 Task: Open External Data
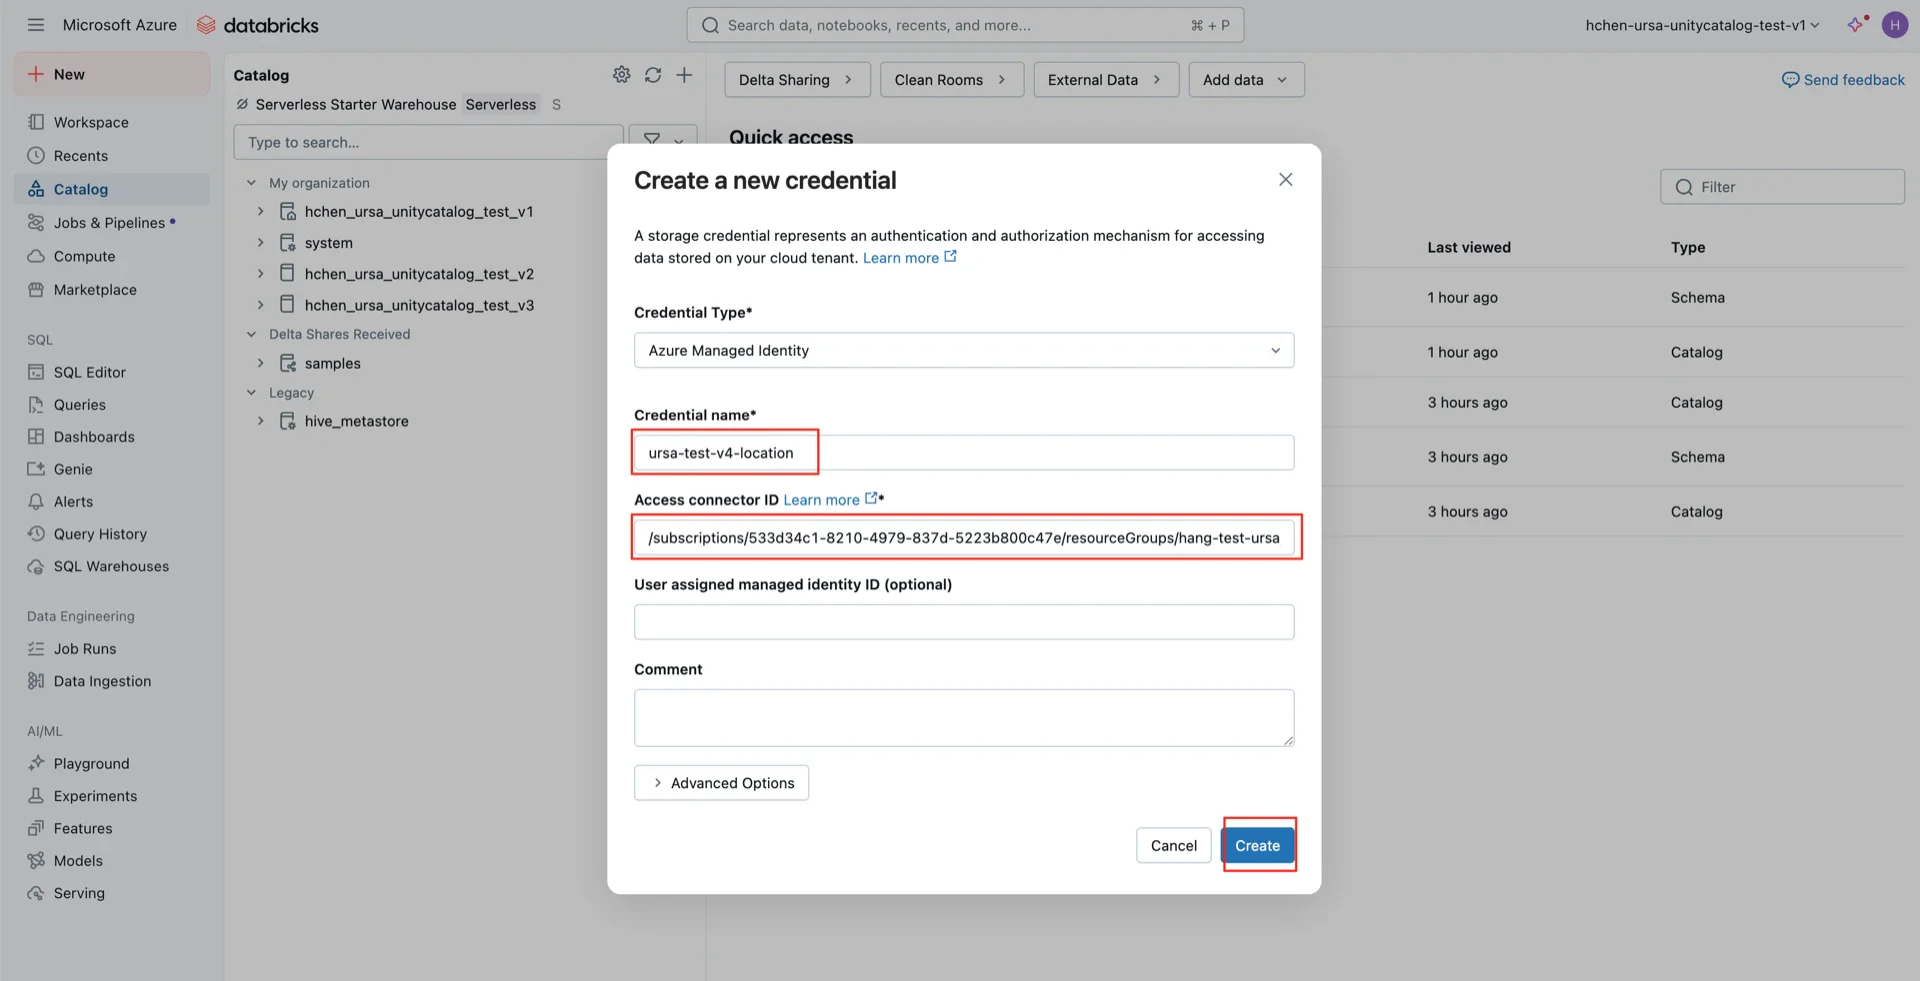click(1106, 80)
